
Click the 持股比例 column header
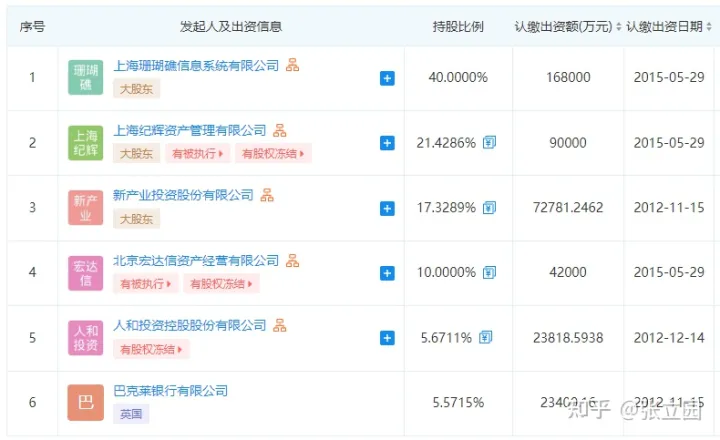[x=458, y=27]
